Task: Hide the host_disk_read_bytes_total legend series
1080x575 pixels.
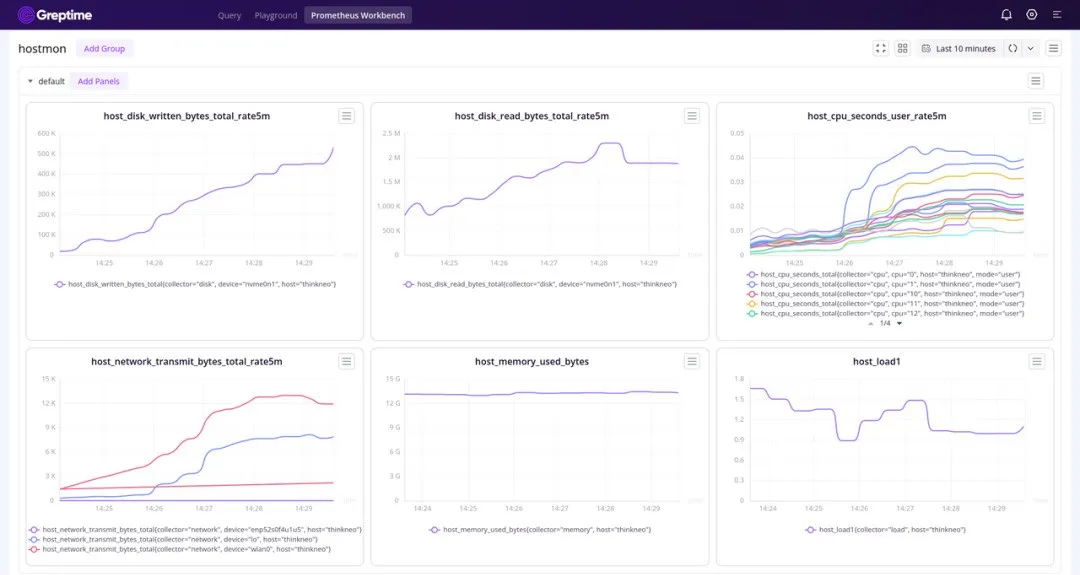Action: 540,284
